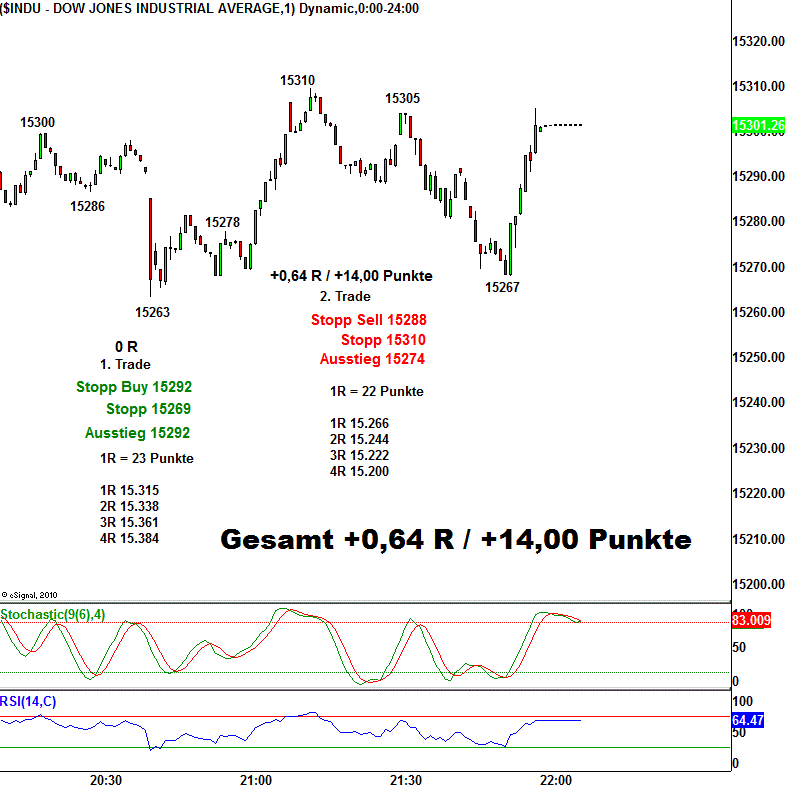Screen dimensions: 785x785
Task: Click the eSignal 2010 copyright notice
Action: pyautogui.click(x=31, y=593)
